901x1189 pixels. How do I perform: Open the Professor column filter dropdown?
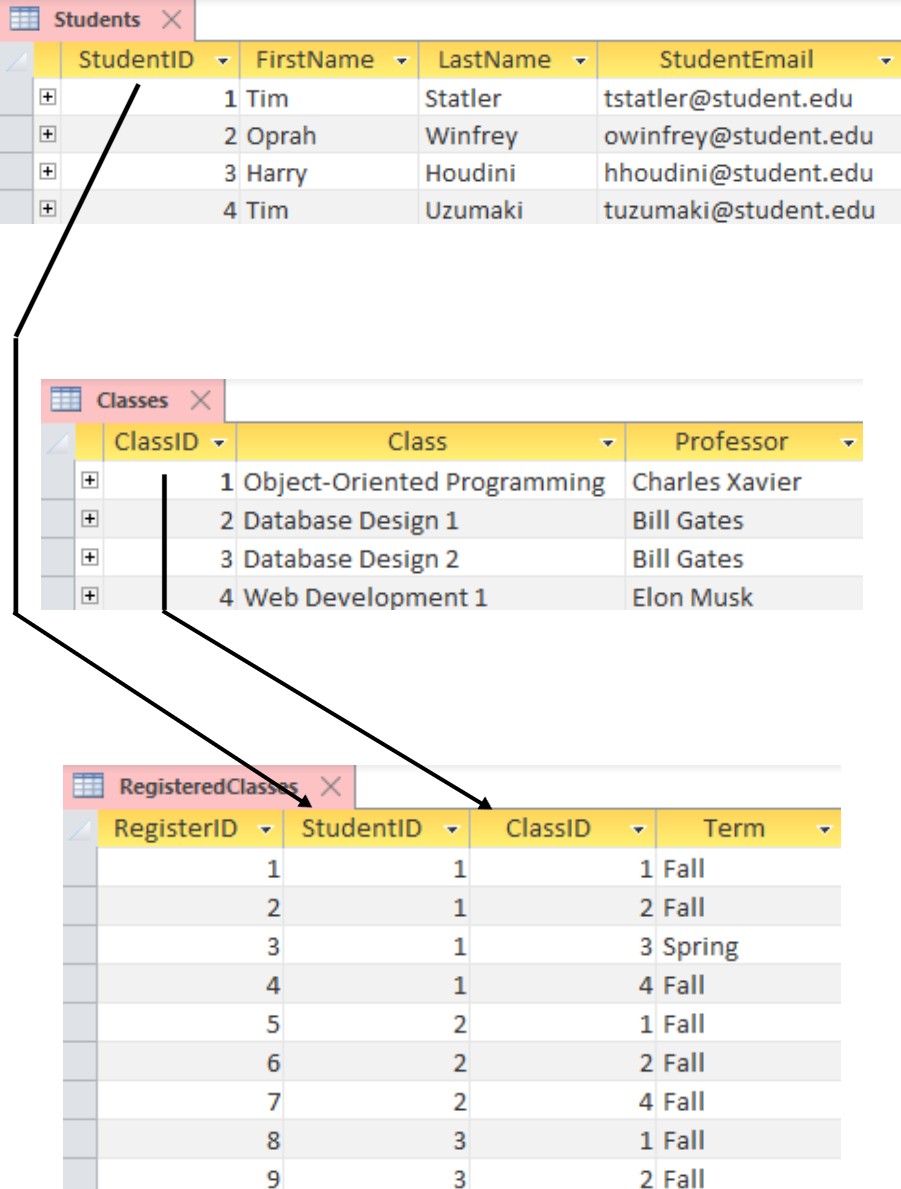point(850,442)
